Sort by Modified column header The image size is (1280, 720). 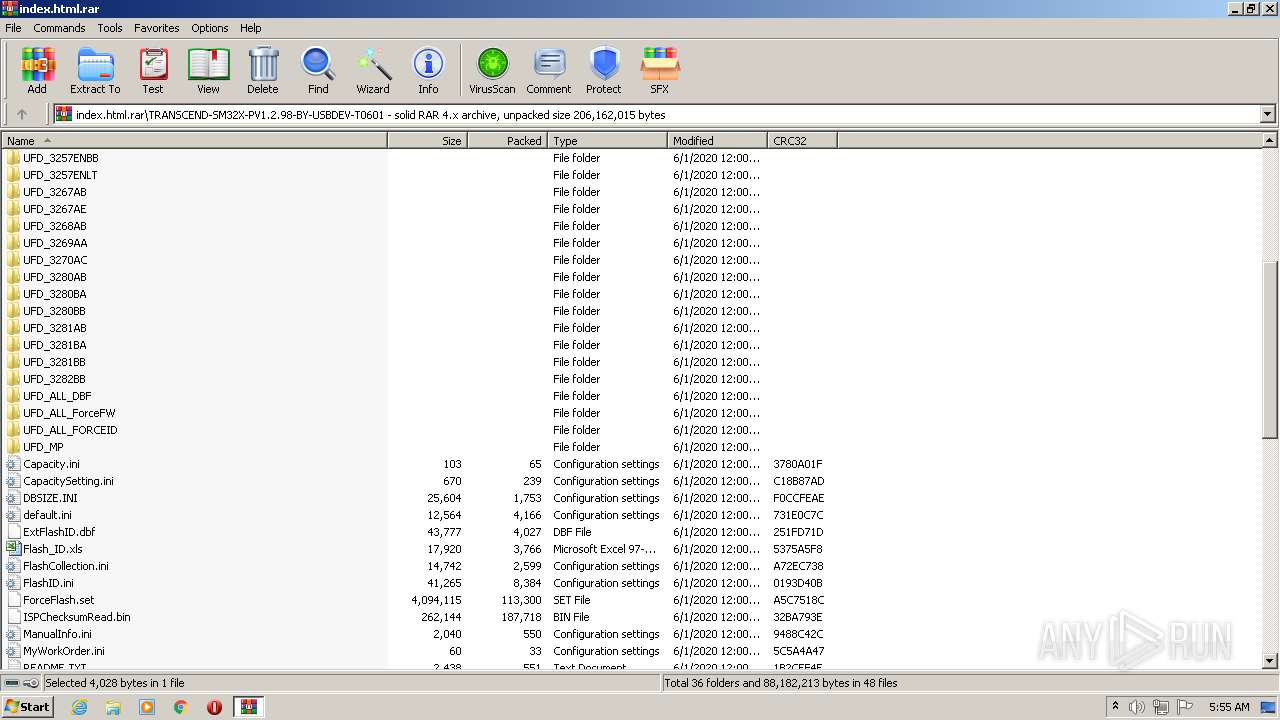click(718, 141)
